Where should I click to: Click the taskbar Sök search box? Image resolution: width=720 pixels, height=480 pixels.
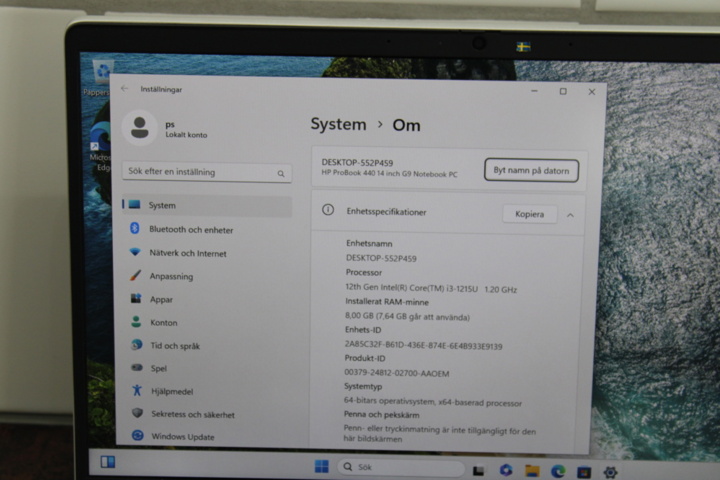[401, 467]
